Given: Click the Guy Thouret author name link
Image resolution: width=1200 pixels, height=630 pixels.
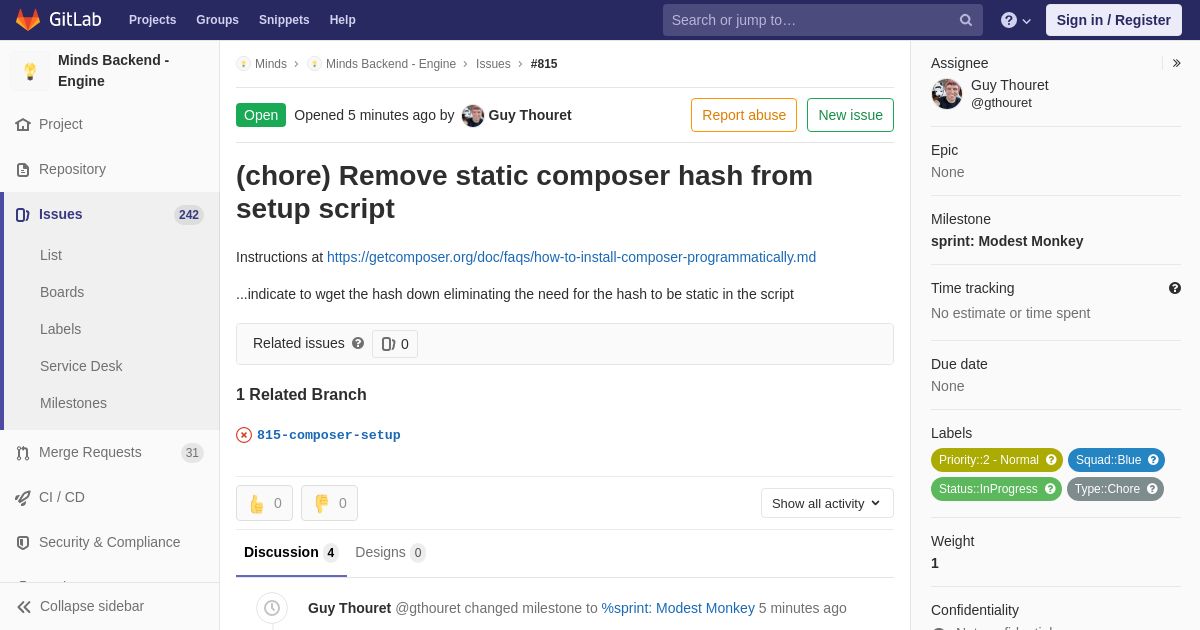Looking at the screenshot, I should pos(530,115).
